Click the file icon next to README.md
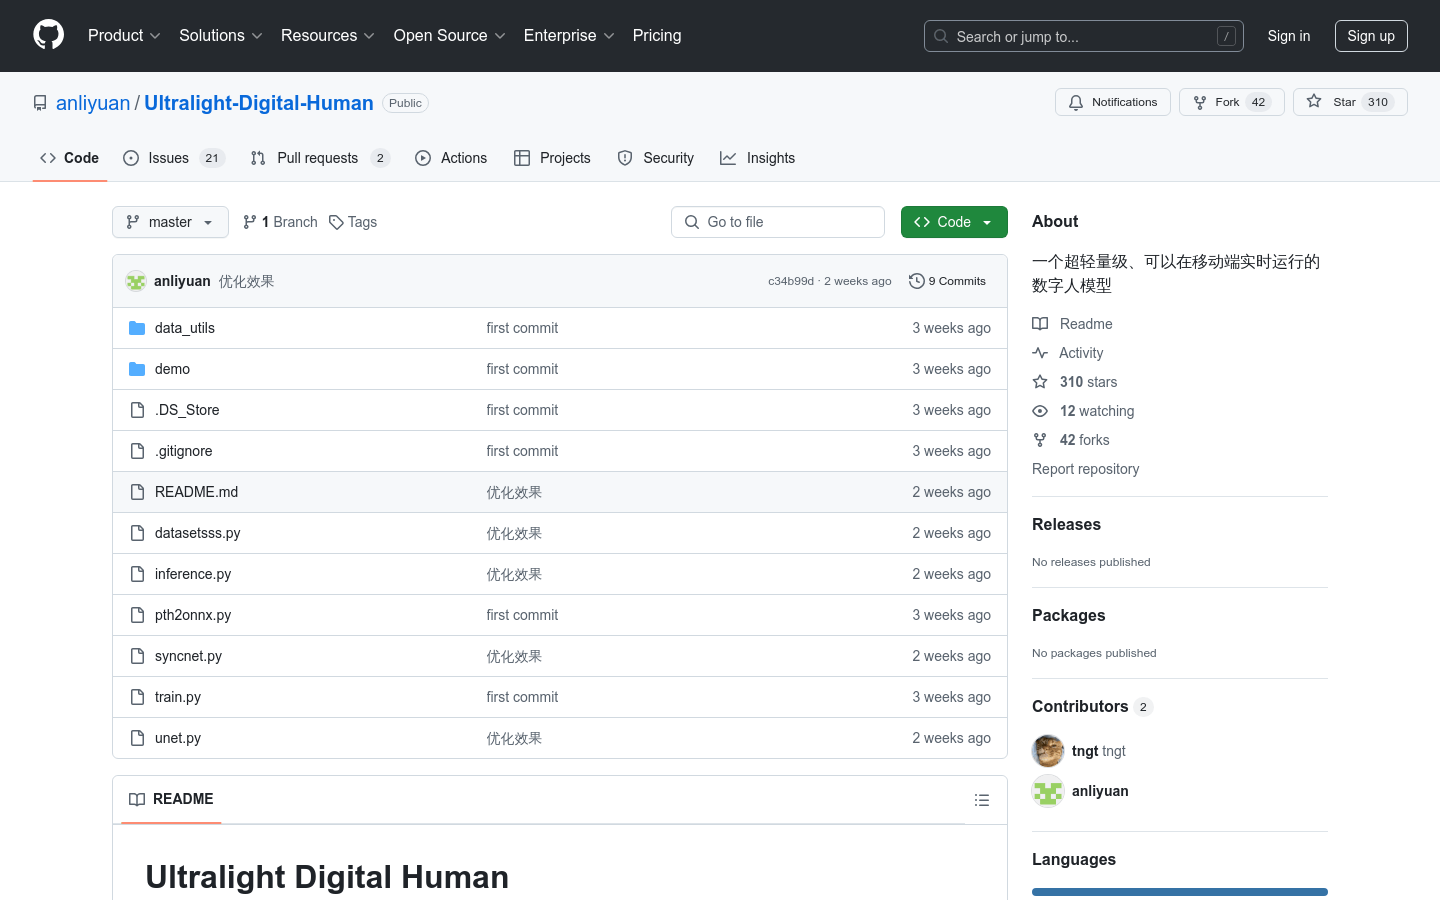This screenshot has height=900, width=1440. point(137,492)
